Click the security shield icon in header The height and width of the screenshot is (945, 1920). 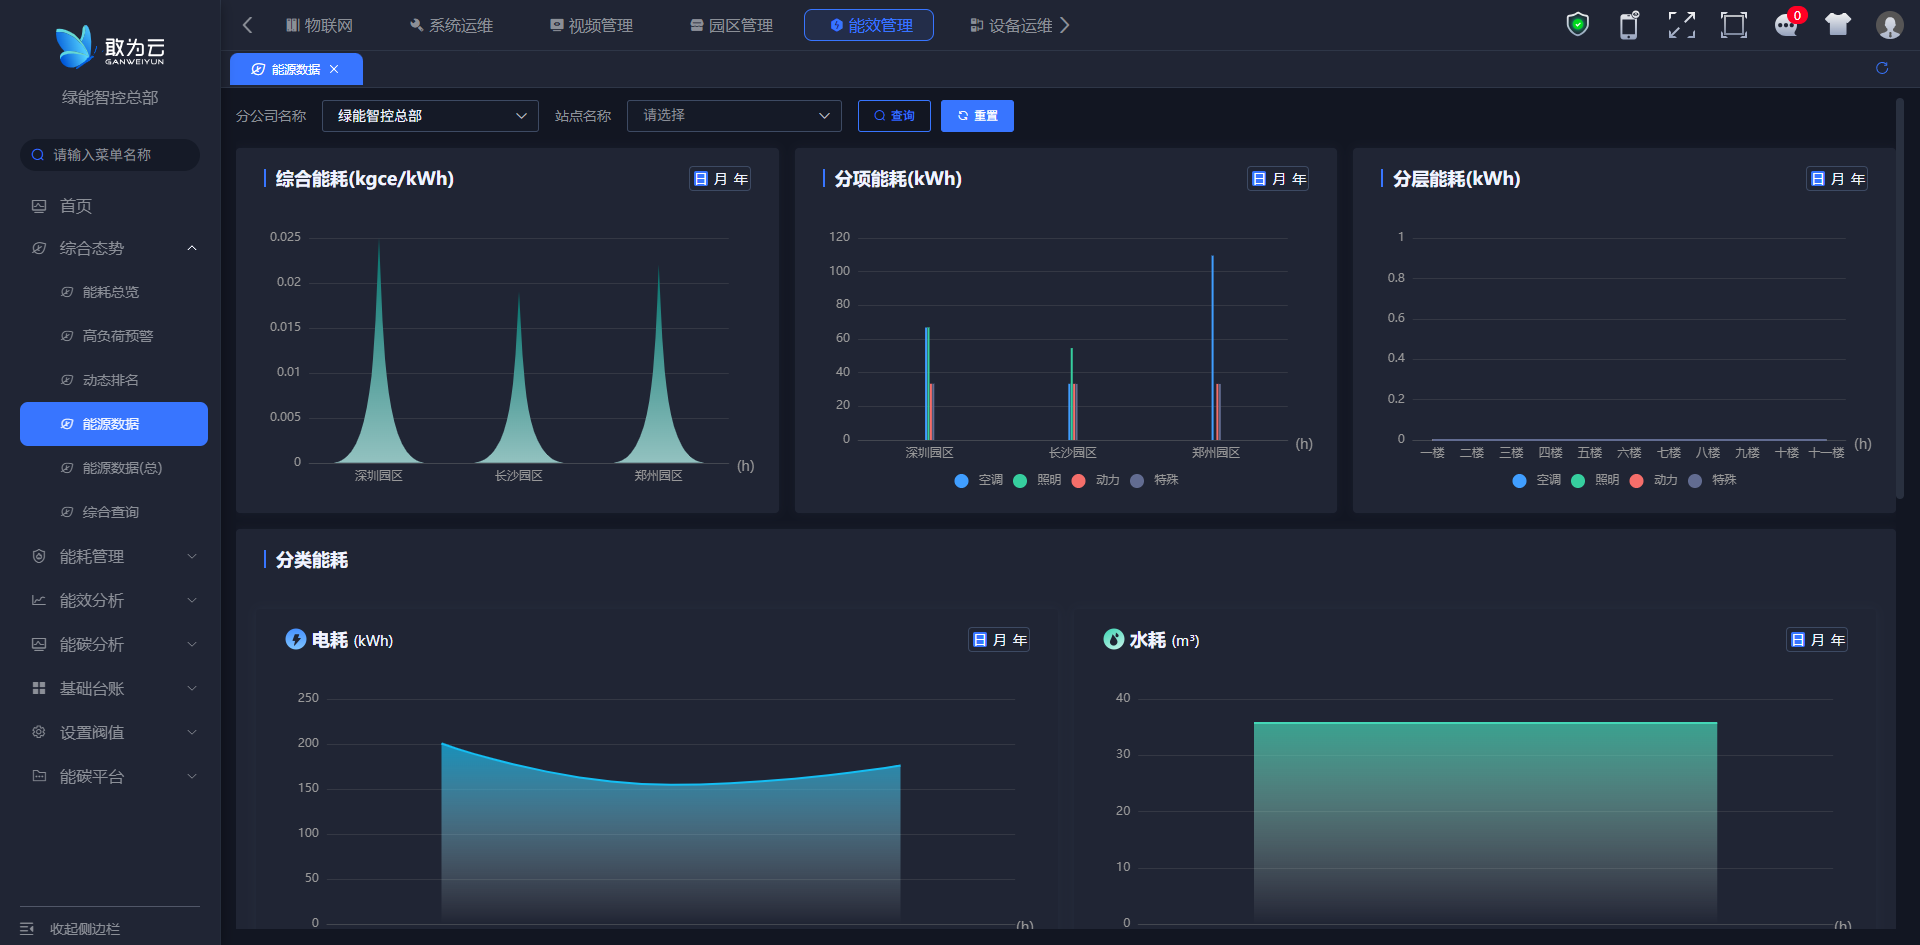(x=1577, y=25)
